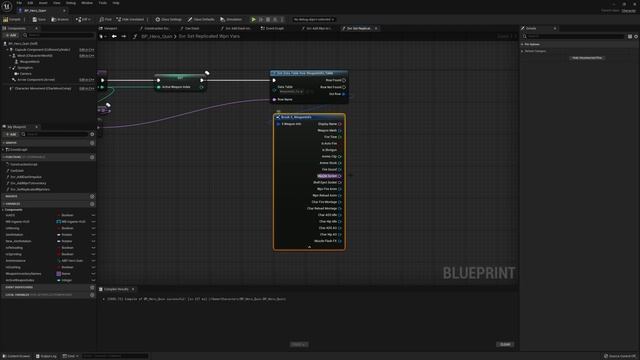Click the My Blueprint search field
The image size is (640, 360).
pos(55,134)
